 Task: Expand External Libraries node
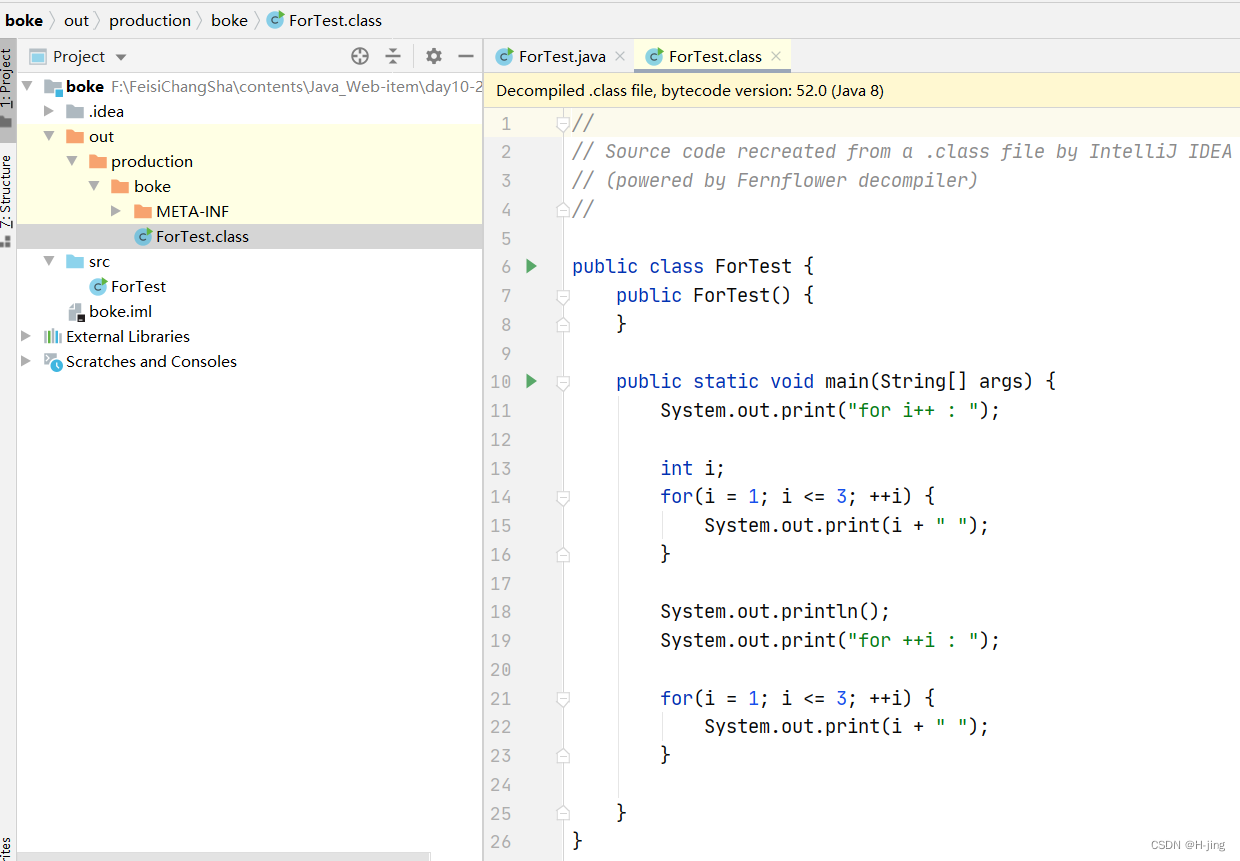[27, 336]
